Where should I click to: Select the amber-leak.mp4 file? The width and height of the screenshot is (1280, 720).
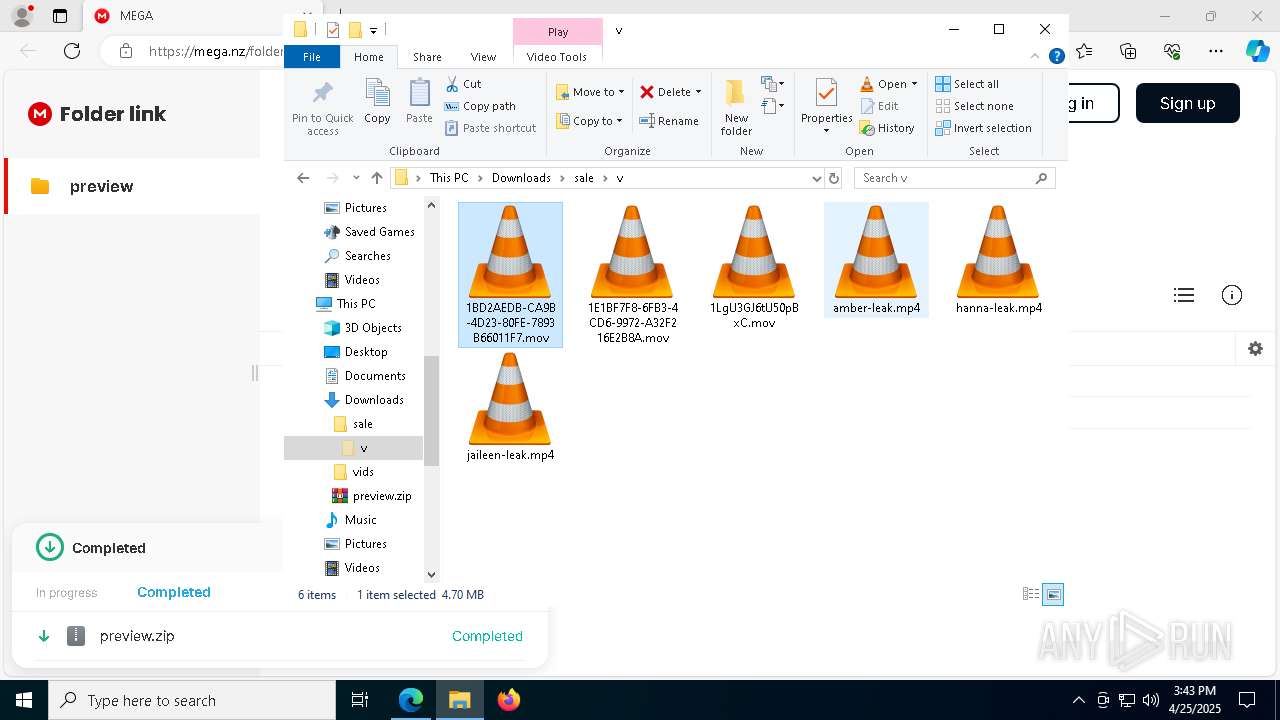point(876,260)
